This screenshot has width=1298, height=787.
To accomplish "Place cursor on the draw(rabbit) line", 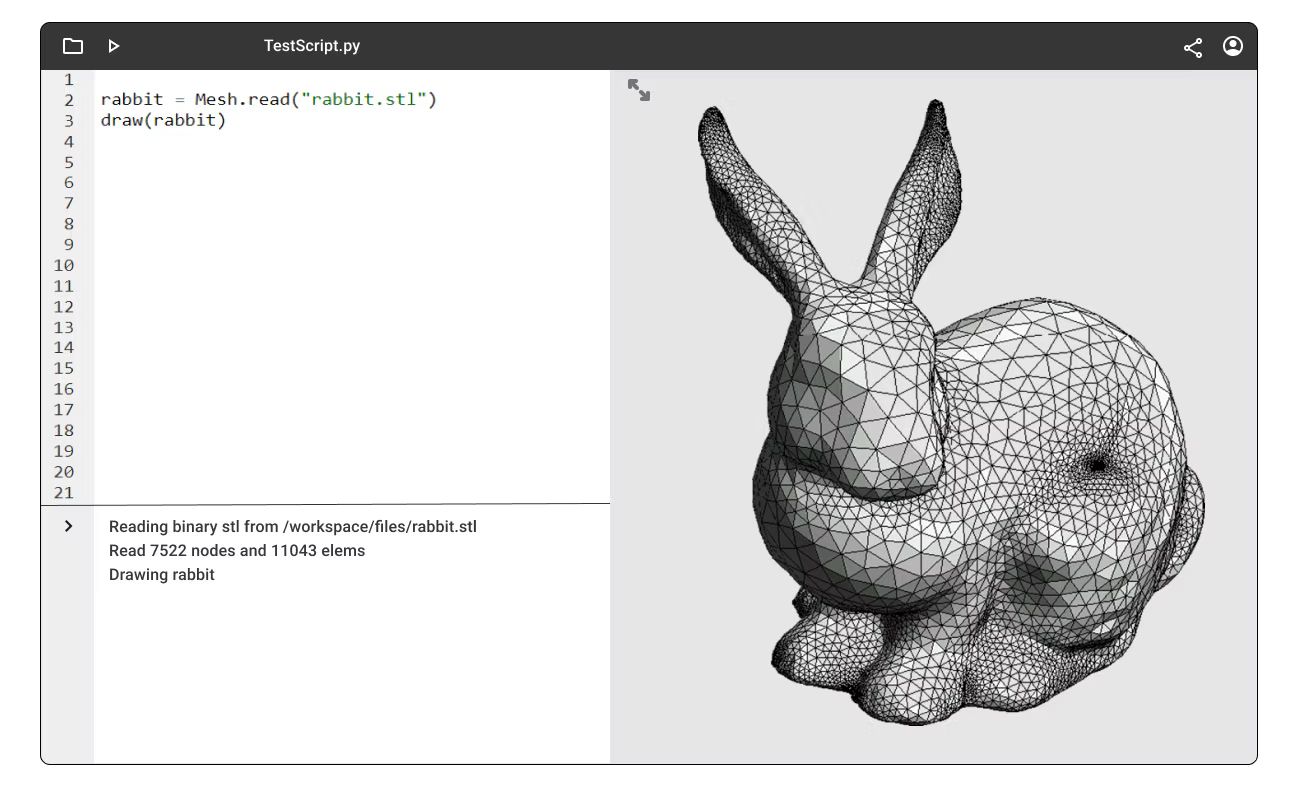I will pos(162,120).
